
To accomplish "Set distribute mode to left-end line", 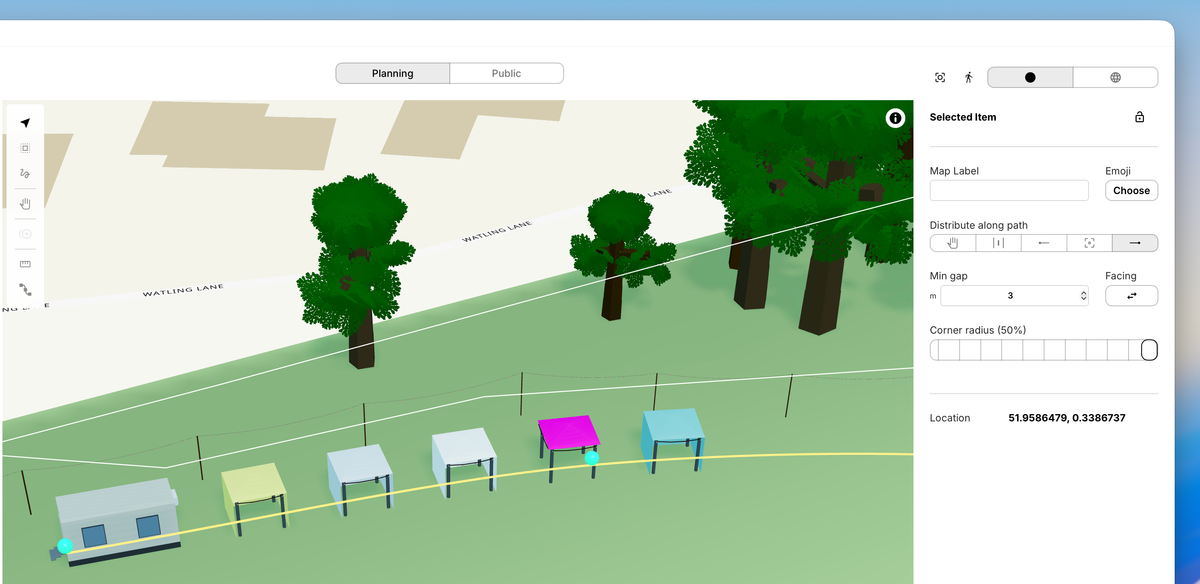I will point(1044,243).
